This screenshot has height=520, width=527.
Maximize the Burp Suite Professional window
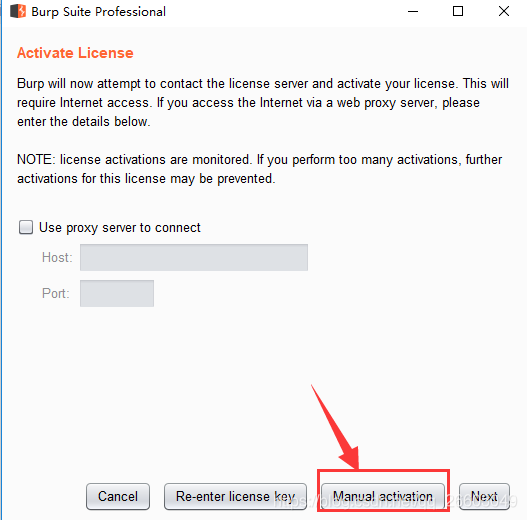458,11
